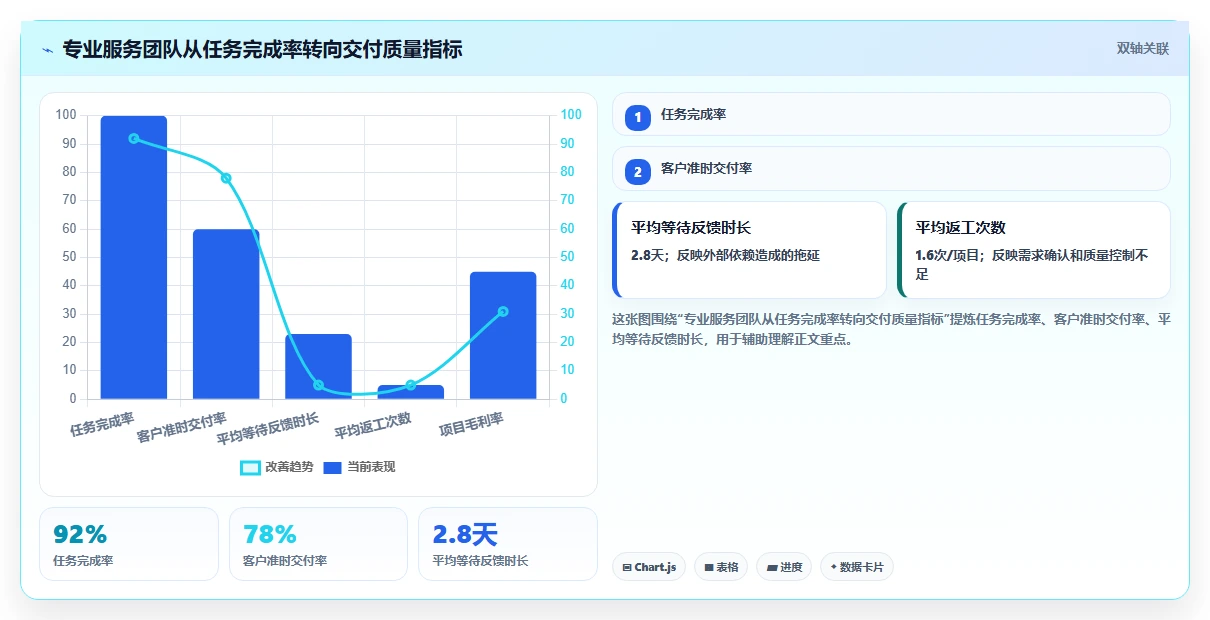Click the 平均等待反馈时长 axis label

268,428
